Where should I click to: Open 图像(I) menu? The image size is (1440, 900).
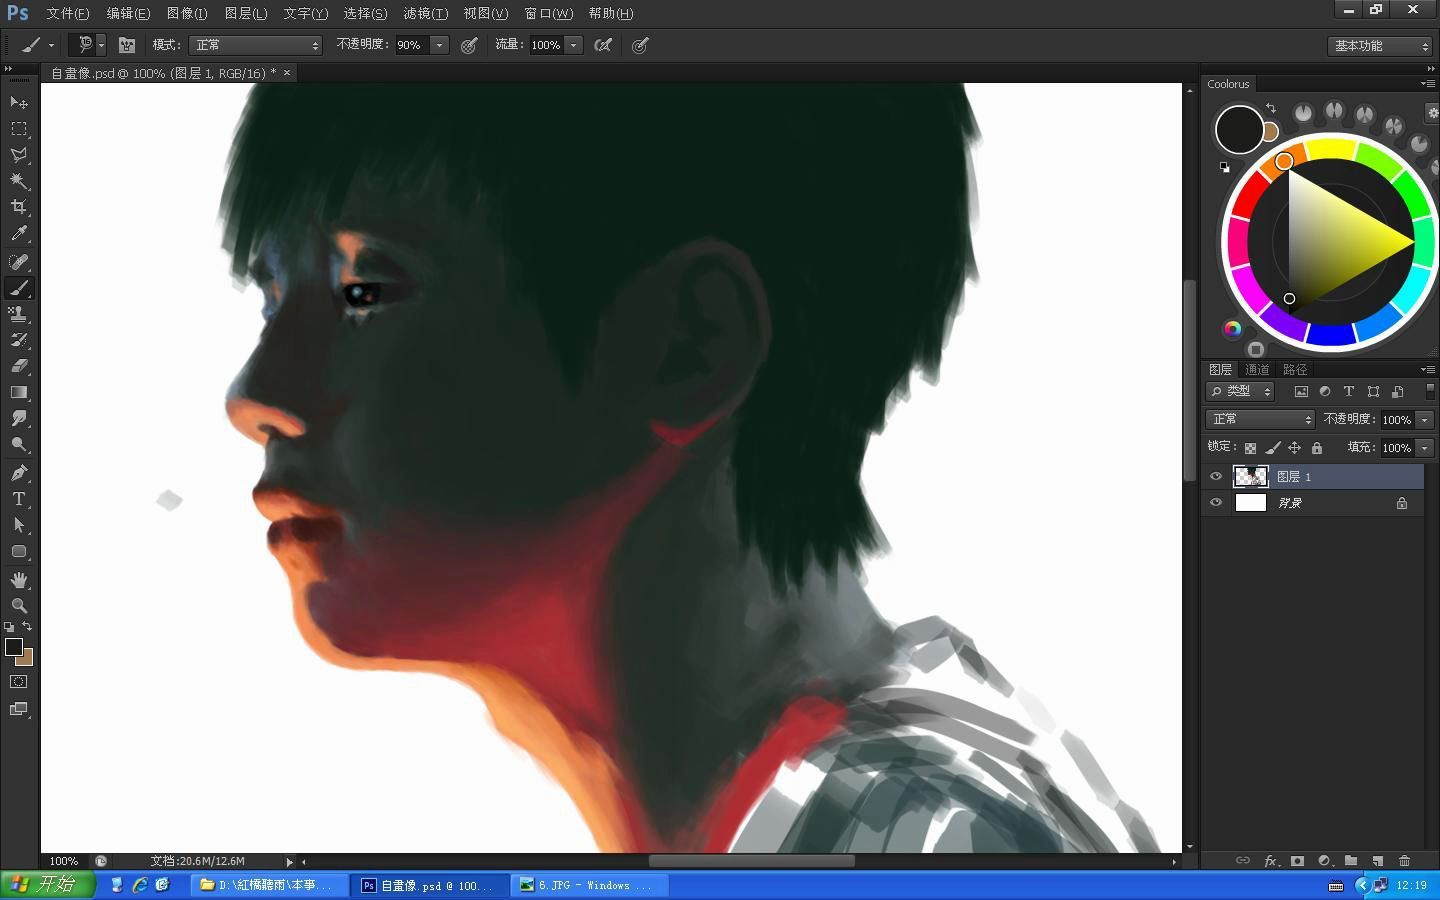[x=187, y=13]
